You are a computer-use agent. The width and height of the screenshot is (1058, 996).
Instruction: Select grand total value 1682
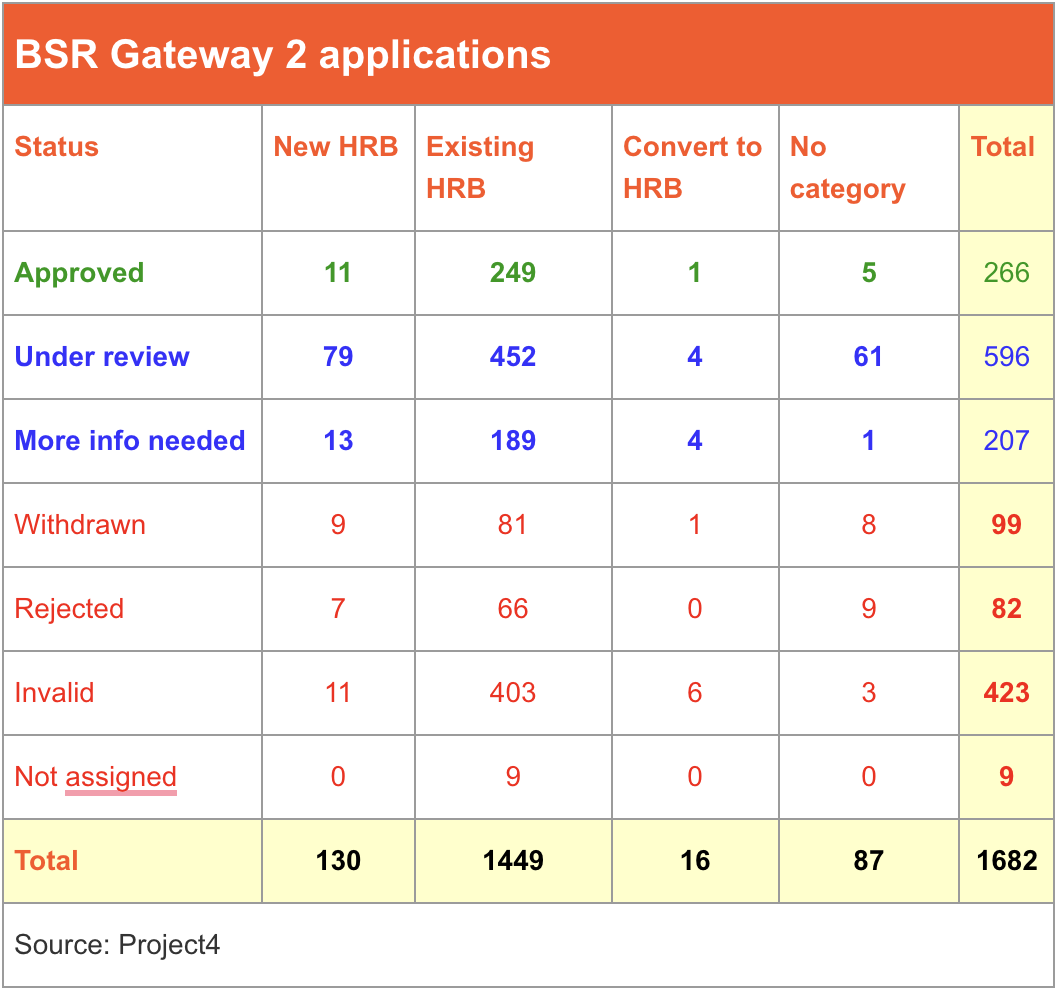coord(1007,860)
